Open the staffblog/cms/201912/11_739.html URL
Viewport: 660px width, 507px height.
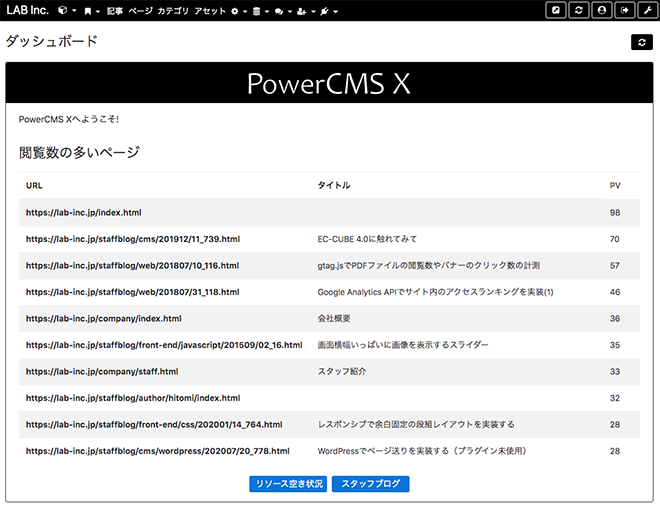coord(133,239)
